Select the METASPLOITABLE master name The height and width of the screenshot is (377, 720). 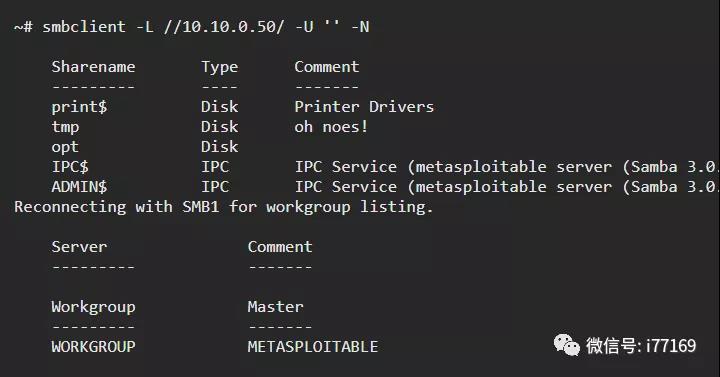pyautogui.click(x=313, y=347)
